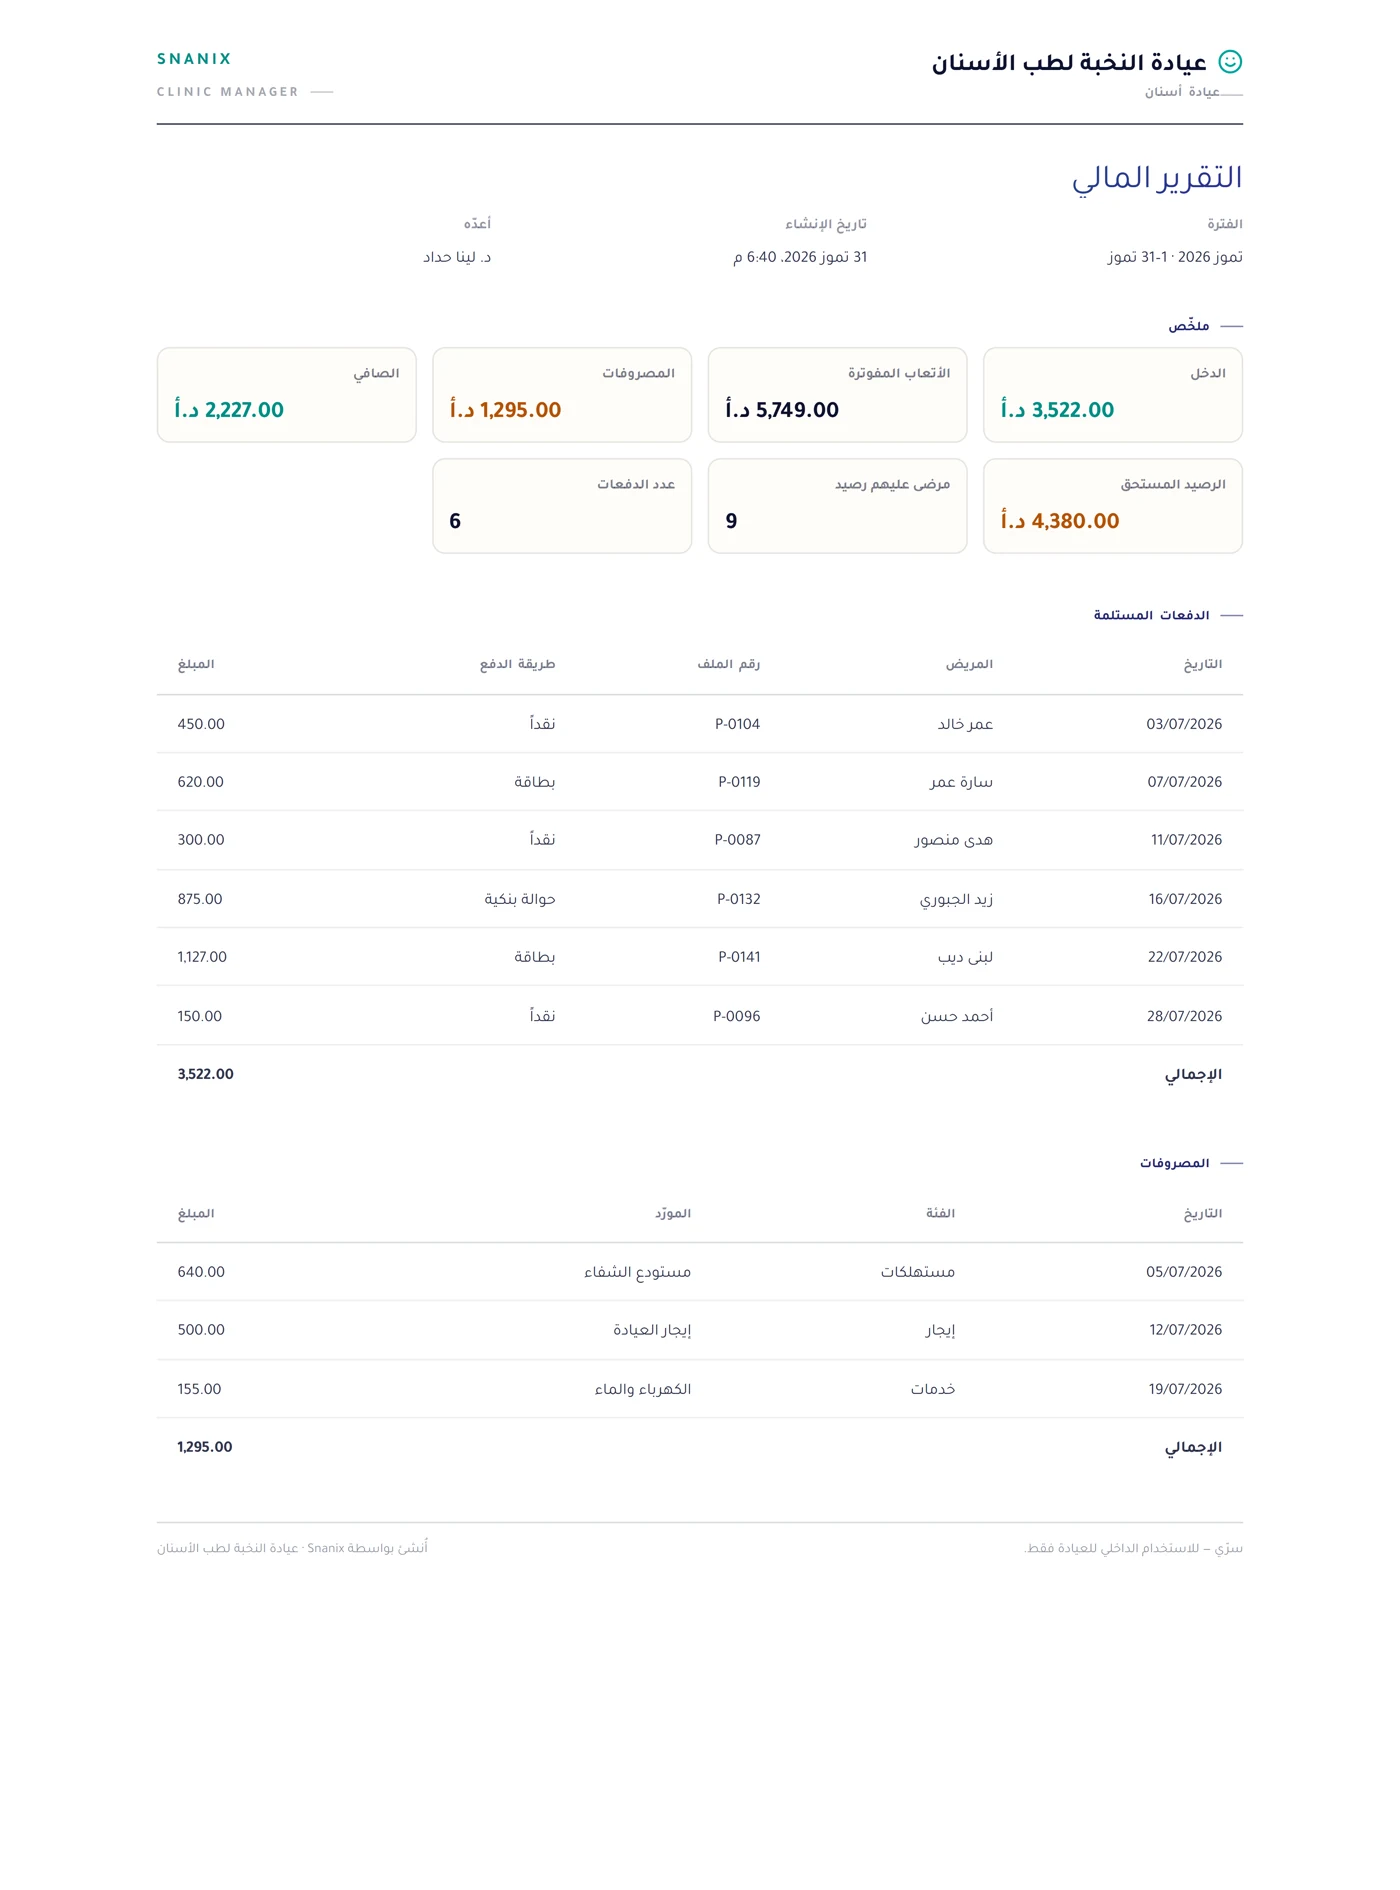Click patient name أحمد حسن

(957, 1016)
